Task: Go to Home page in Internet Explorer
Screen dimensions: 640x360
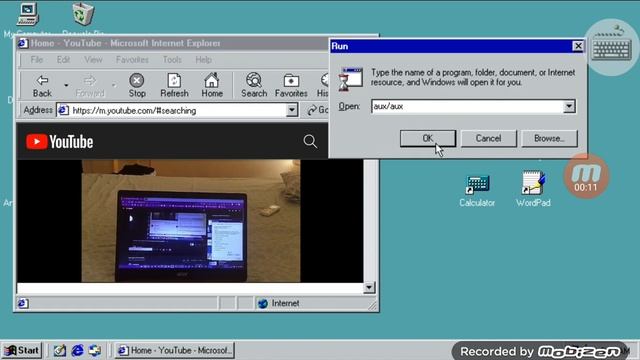Action: [x=212, y=86]
